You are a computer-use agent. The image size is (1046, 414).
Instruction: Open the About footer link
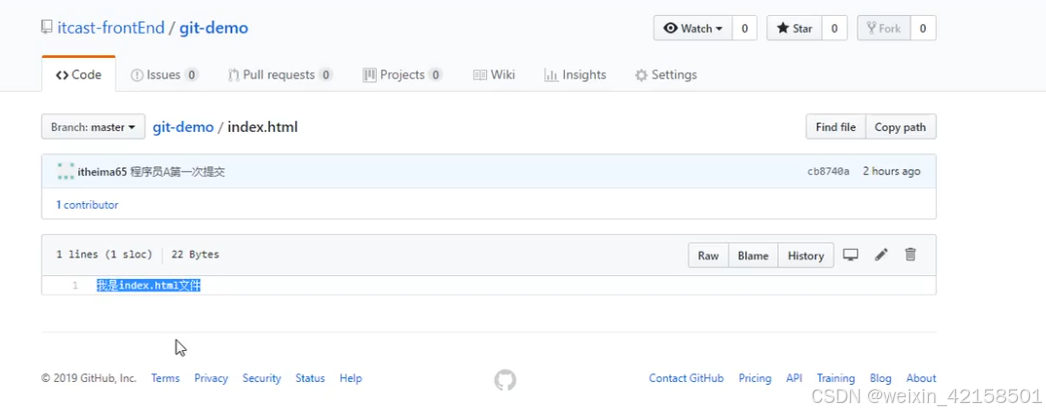tap(921, 378)
